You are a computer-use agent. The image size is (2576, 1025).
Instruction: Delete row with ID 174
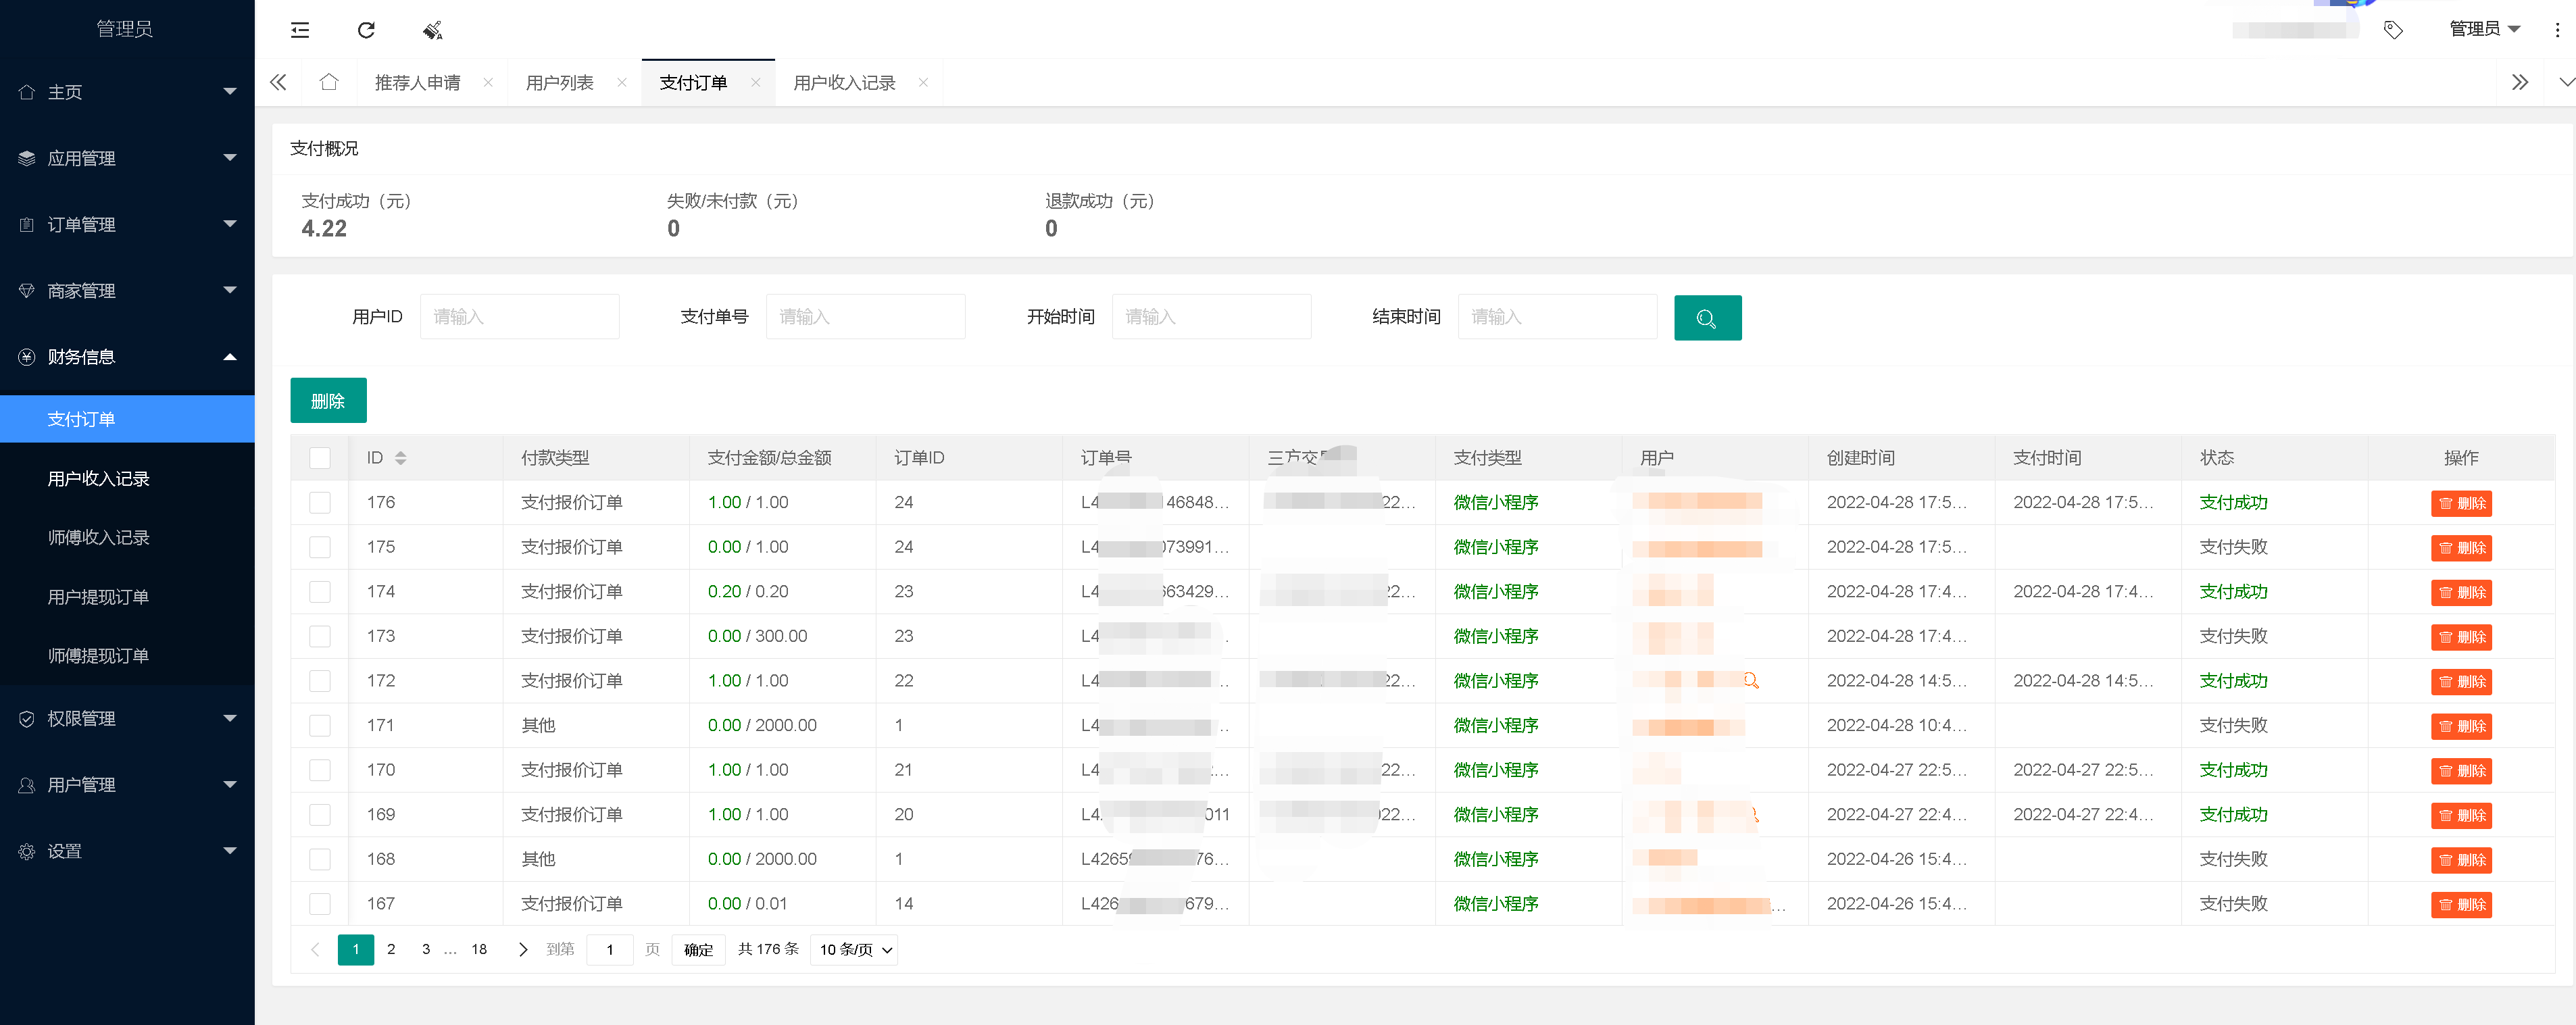(2460, 592)
